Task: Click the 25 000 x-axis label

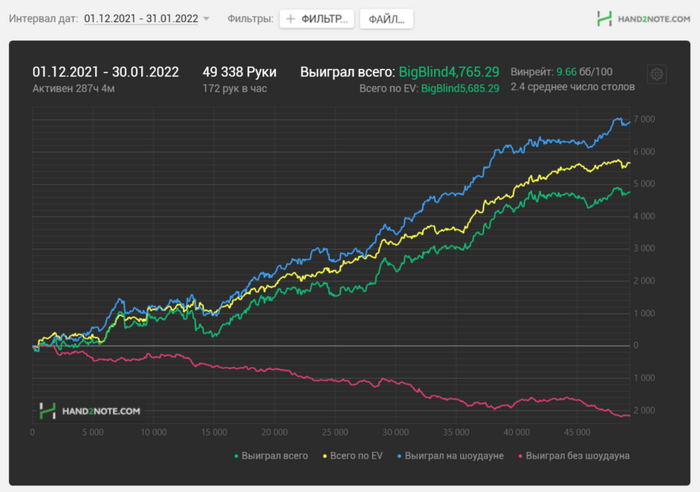Action: click(335, 432)
